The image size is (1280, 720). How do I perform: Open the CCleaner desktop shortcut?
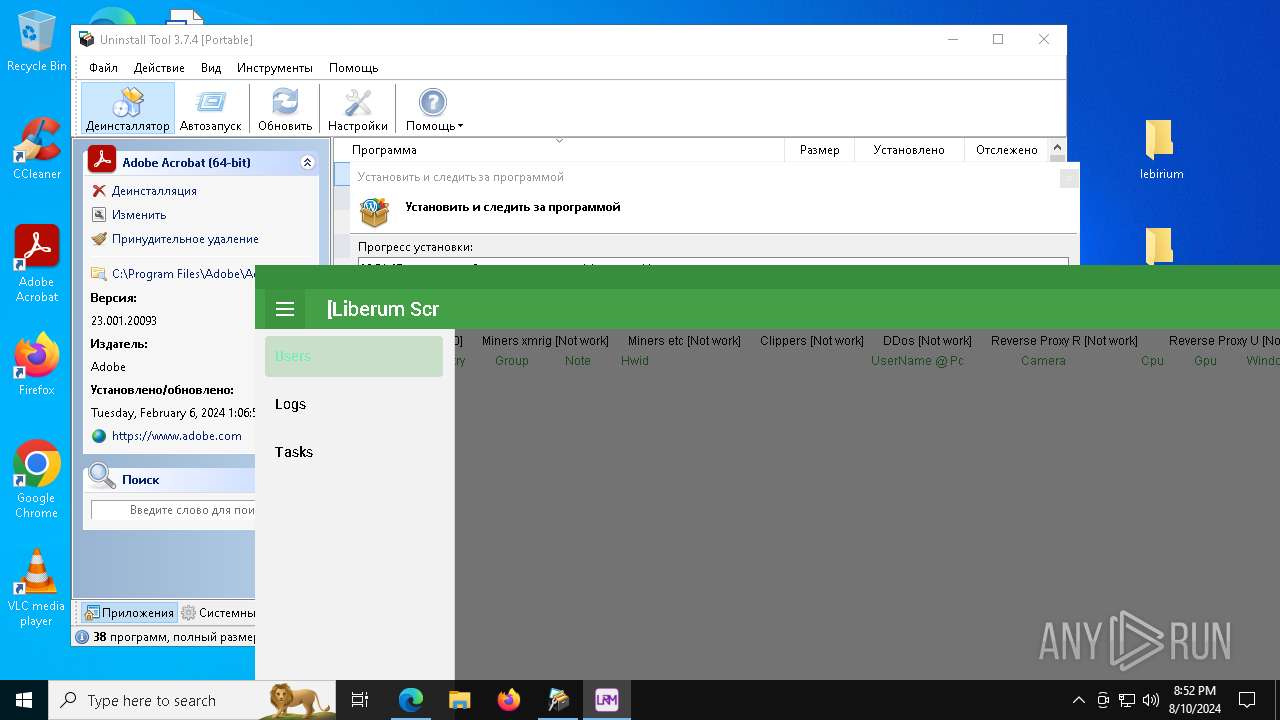(x=37, y=148)
